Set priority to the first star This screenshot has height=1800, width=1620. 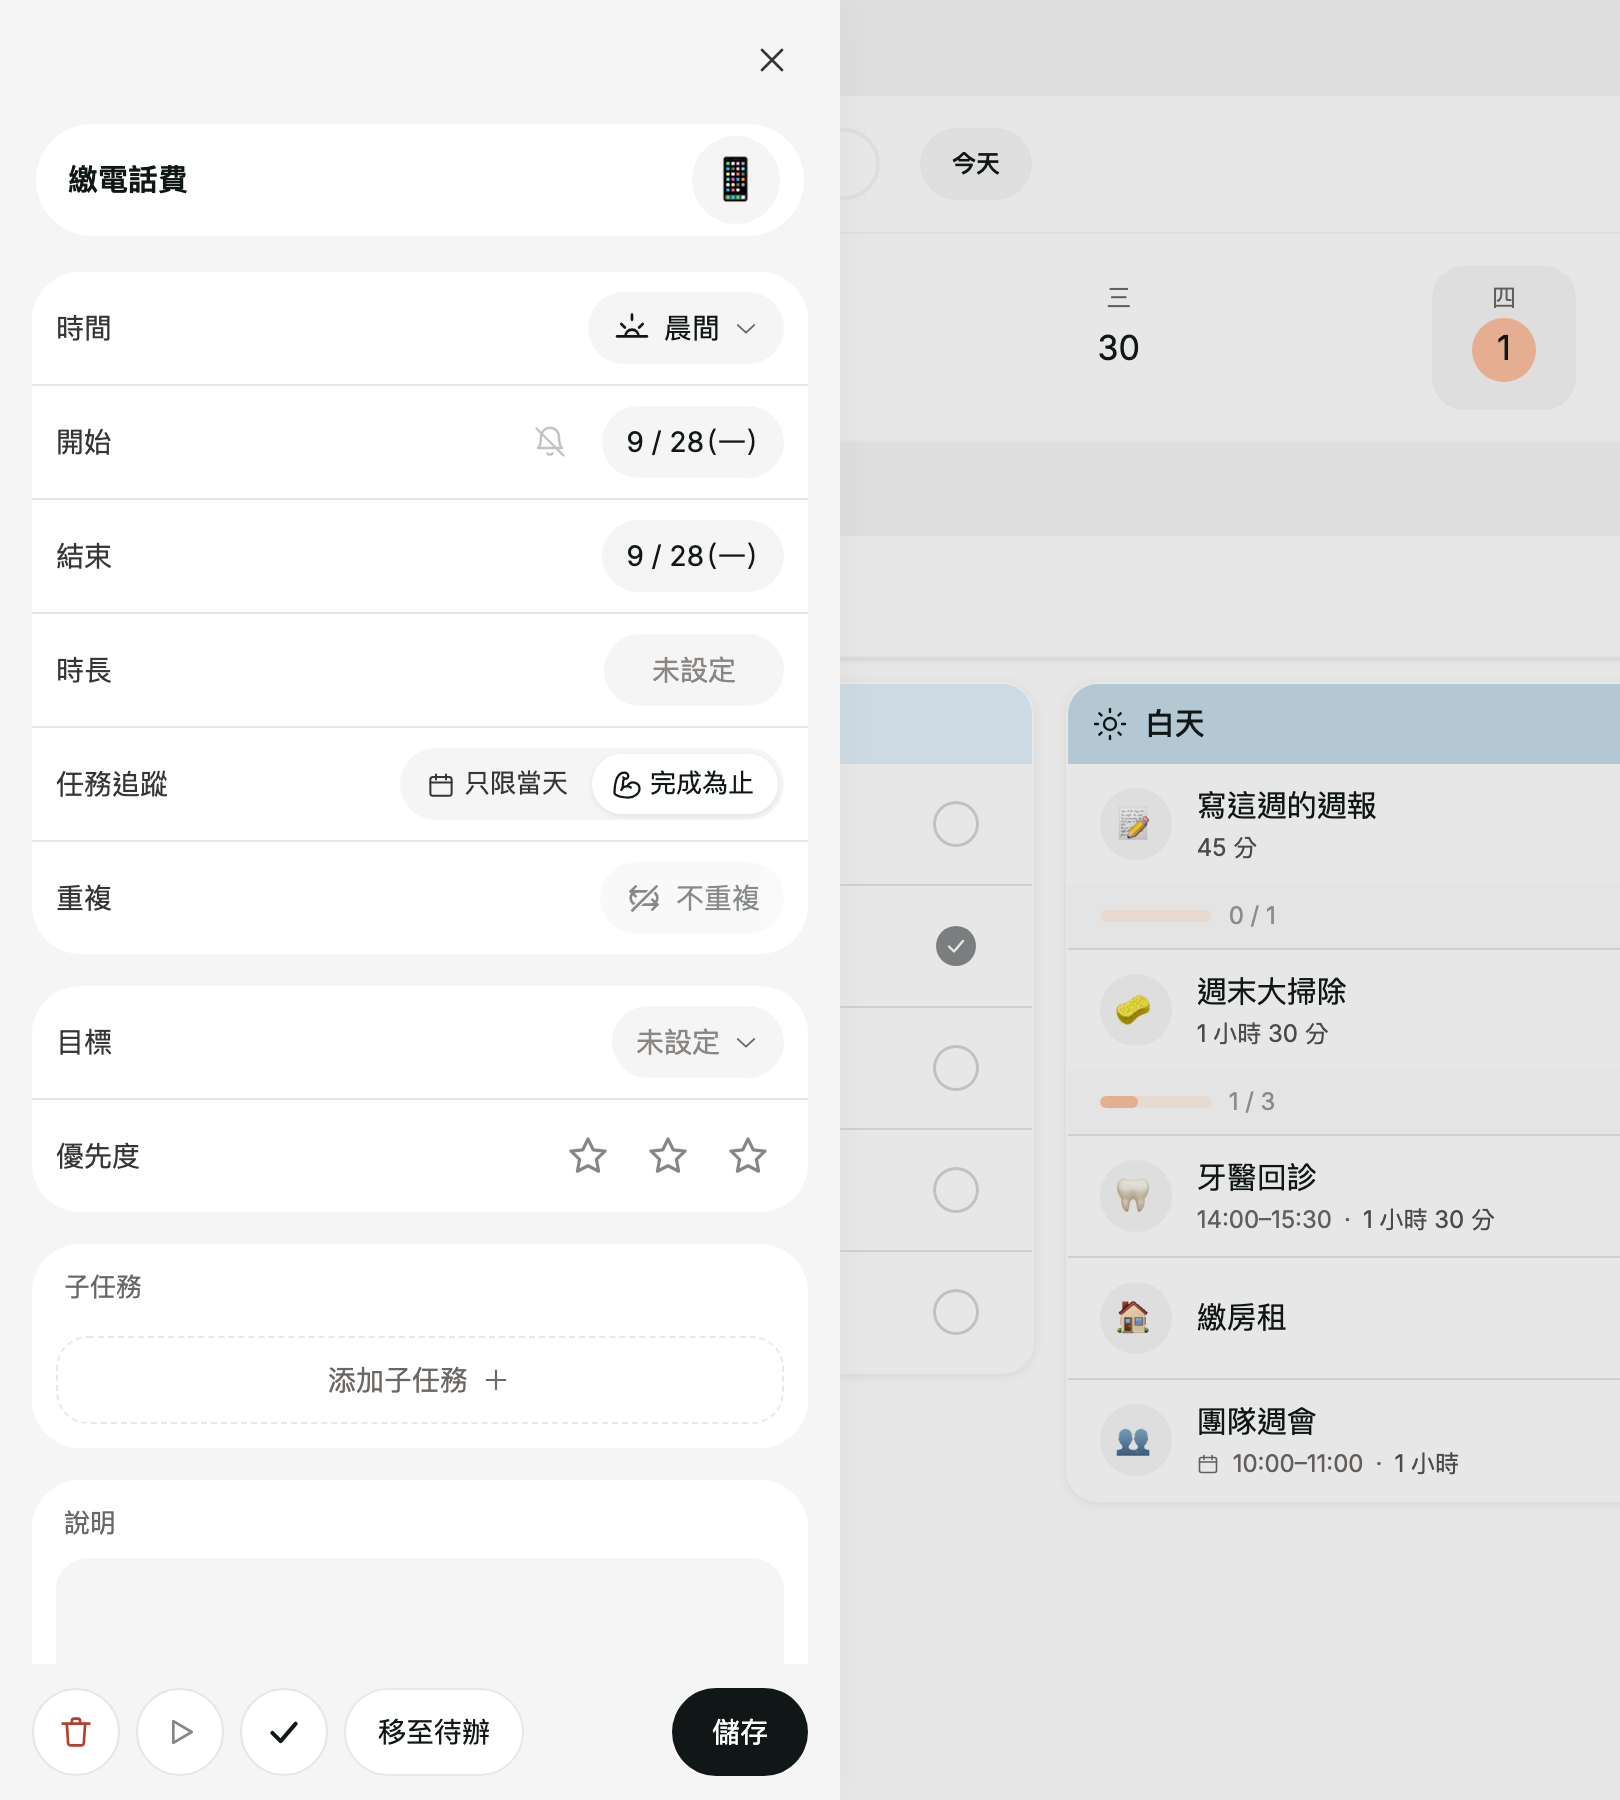click(588, 1156)
